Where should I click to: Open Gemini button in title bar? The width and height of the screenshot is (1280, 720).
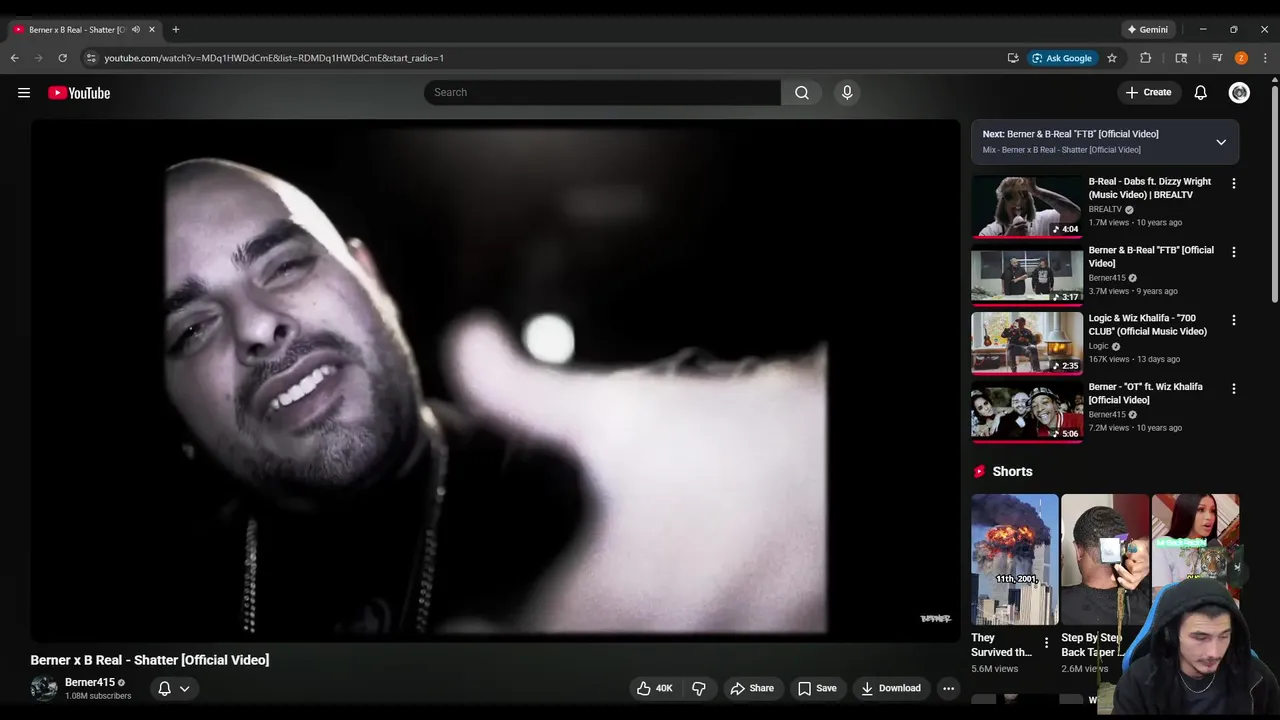click(1148, 30)
